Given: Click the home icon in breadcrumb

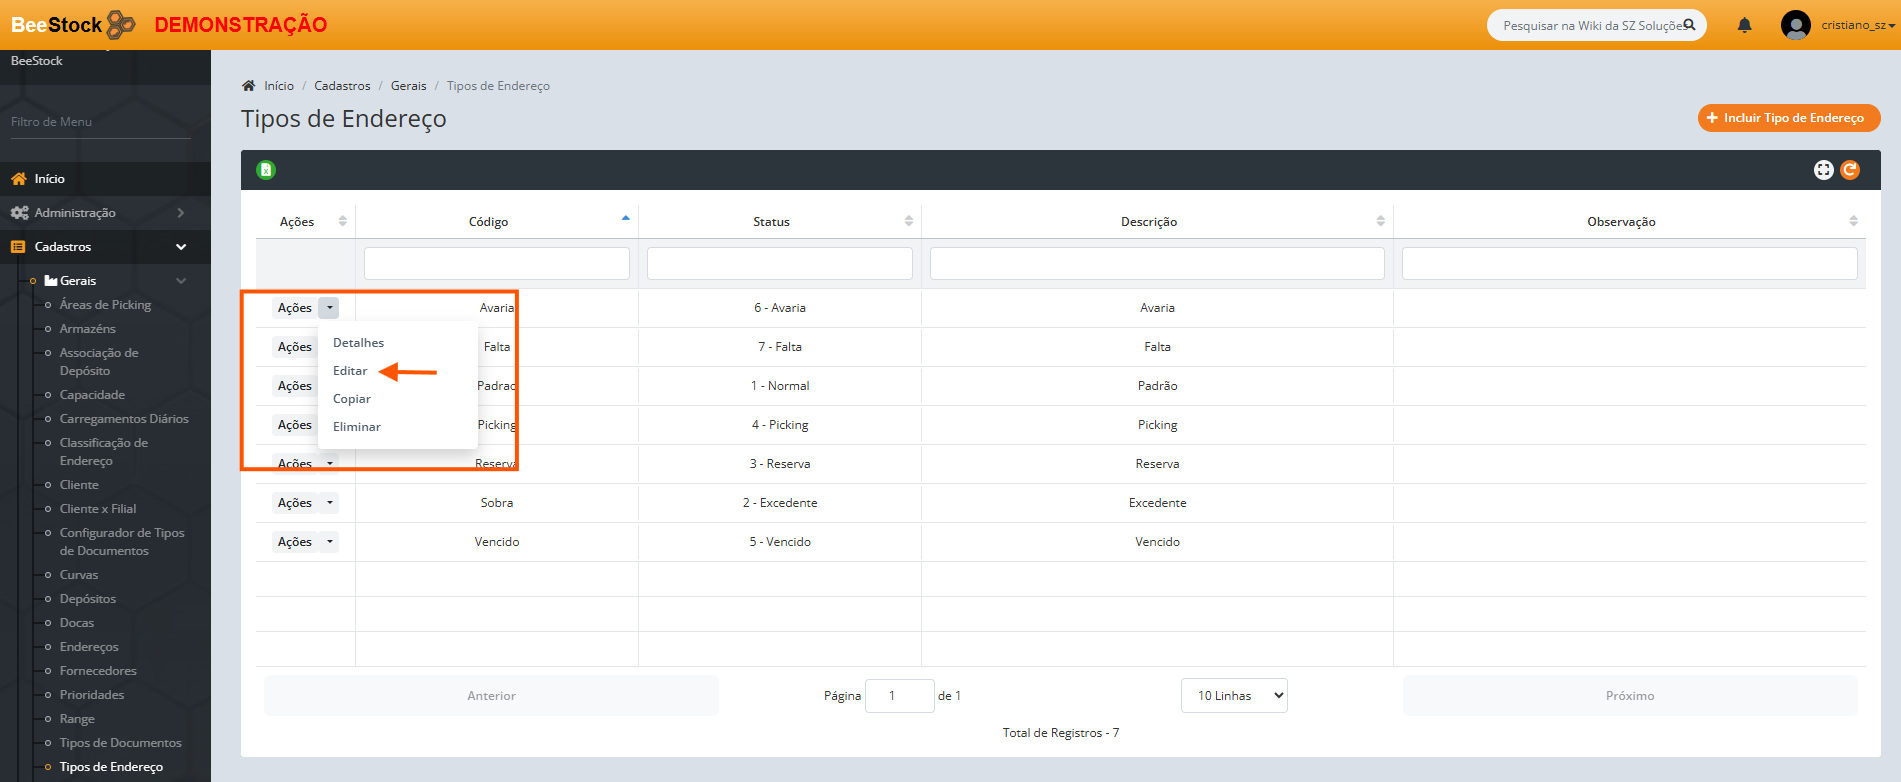Looking at the screenshot, I should click(249, 86).
